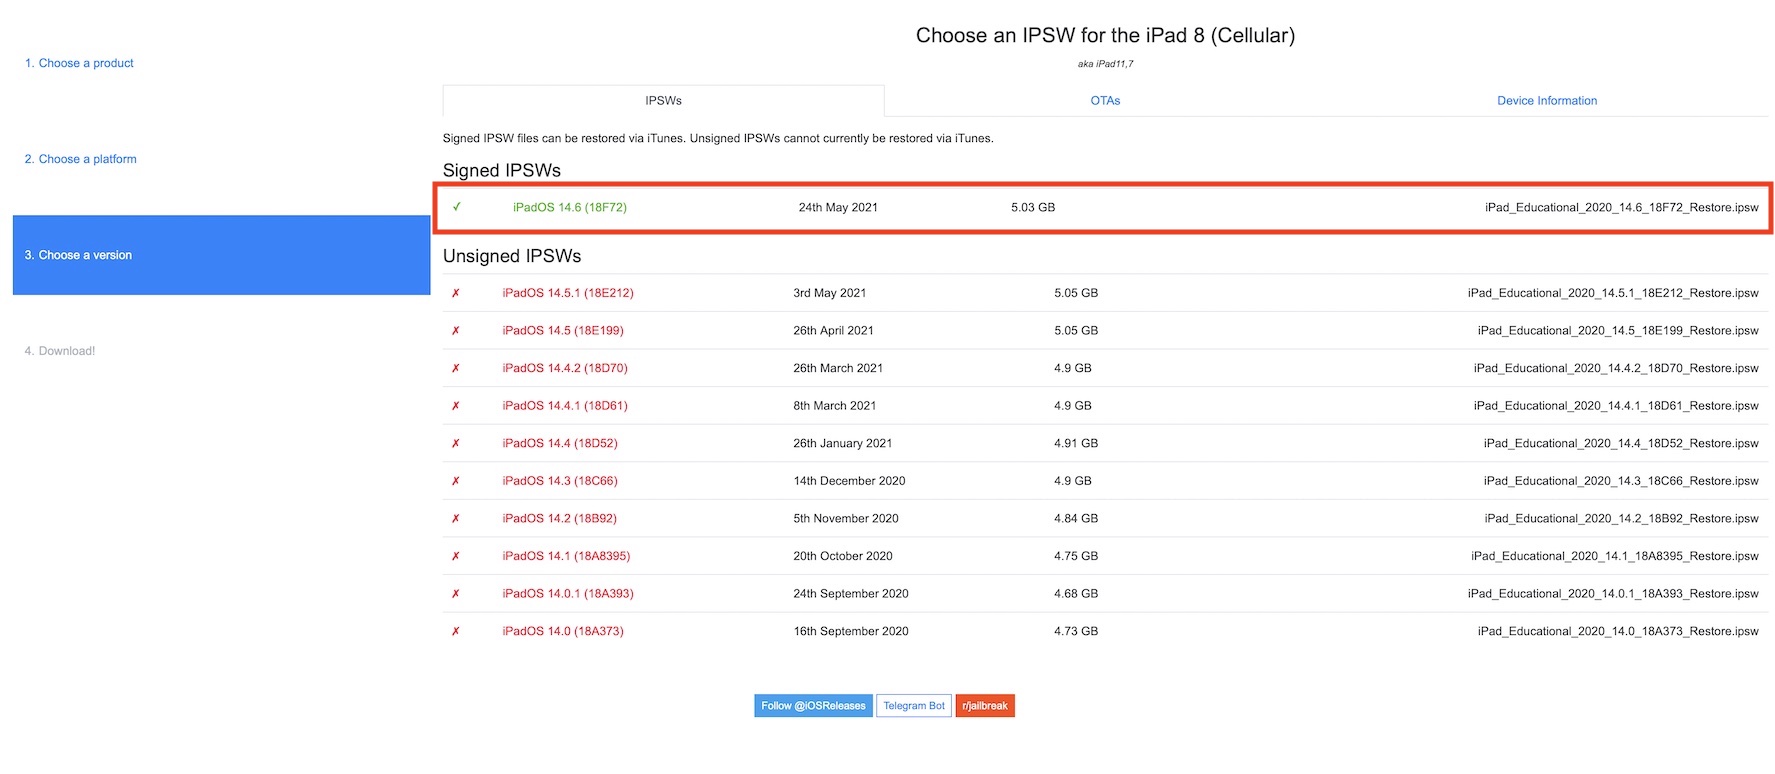Click the green checkmark beside iPadOS 14.6

(456, 207)
